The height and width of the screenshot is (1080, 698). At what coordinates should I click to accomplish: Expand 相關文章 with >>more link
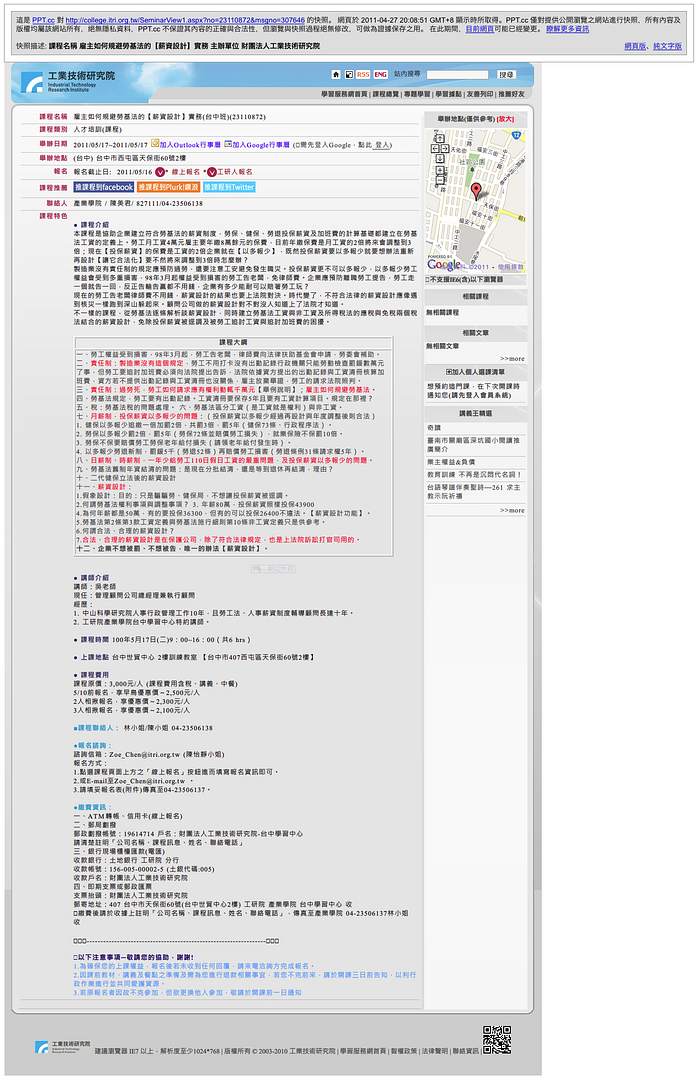[512, 357]
